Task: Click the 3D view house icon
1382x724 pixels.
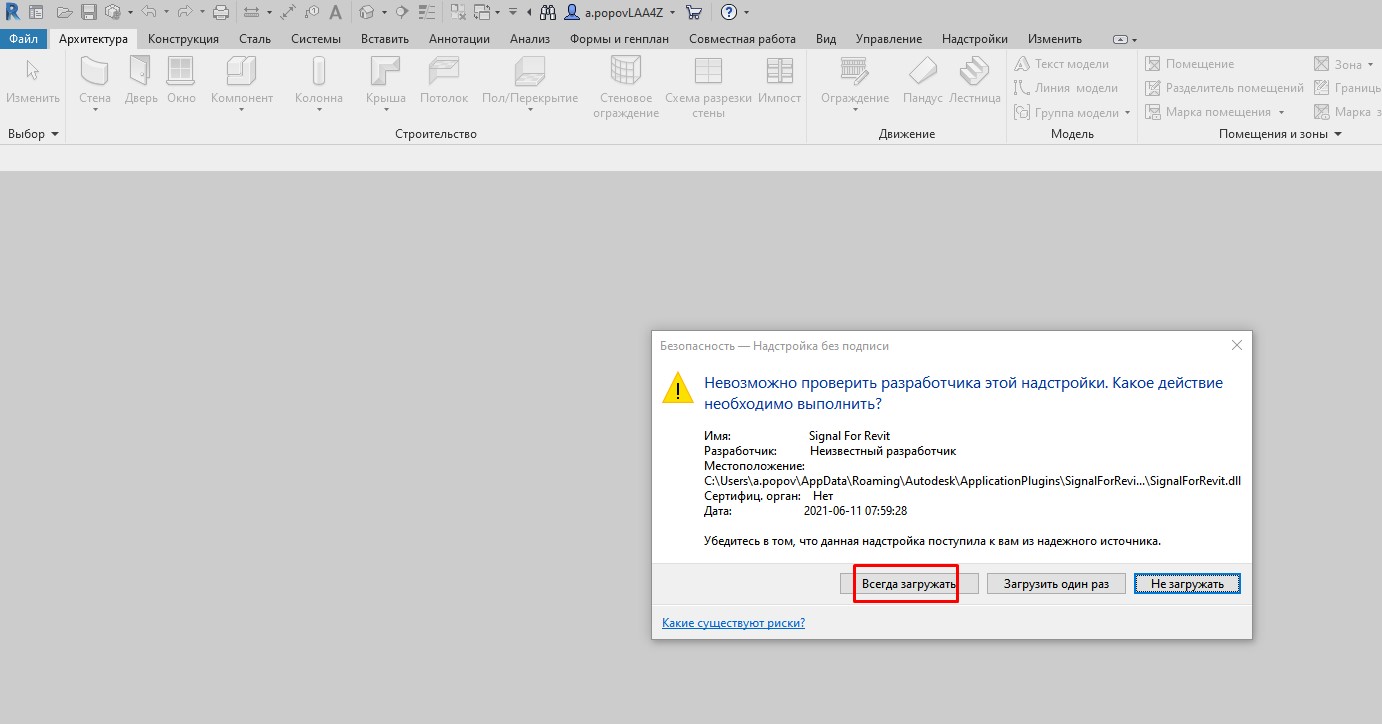Action: click(x=367, y=12)
